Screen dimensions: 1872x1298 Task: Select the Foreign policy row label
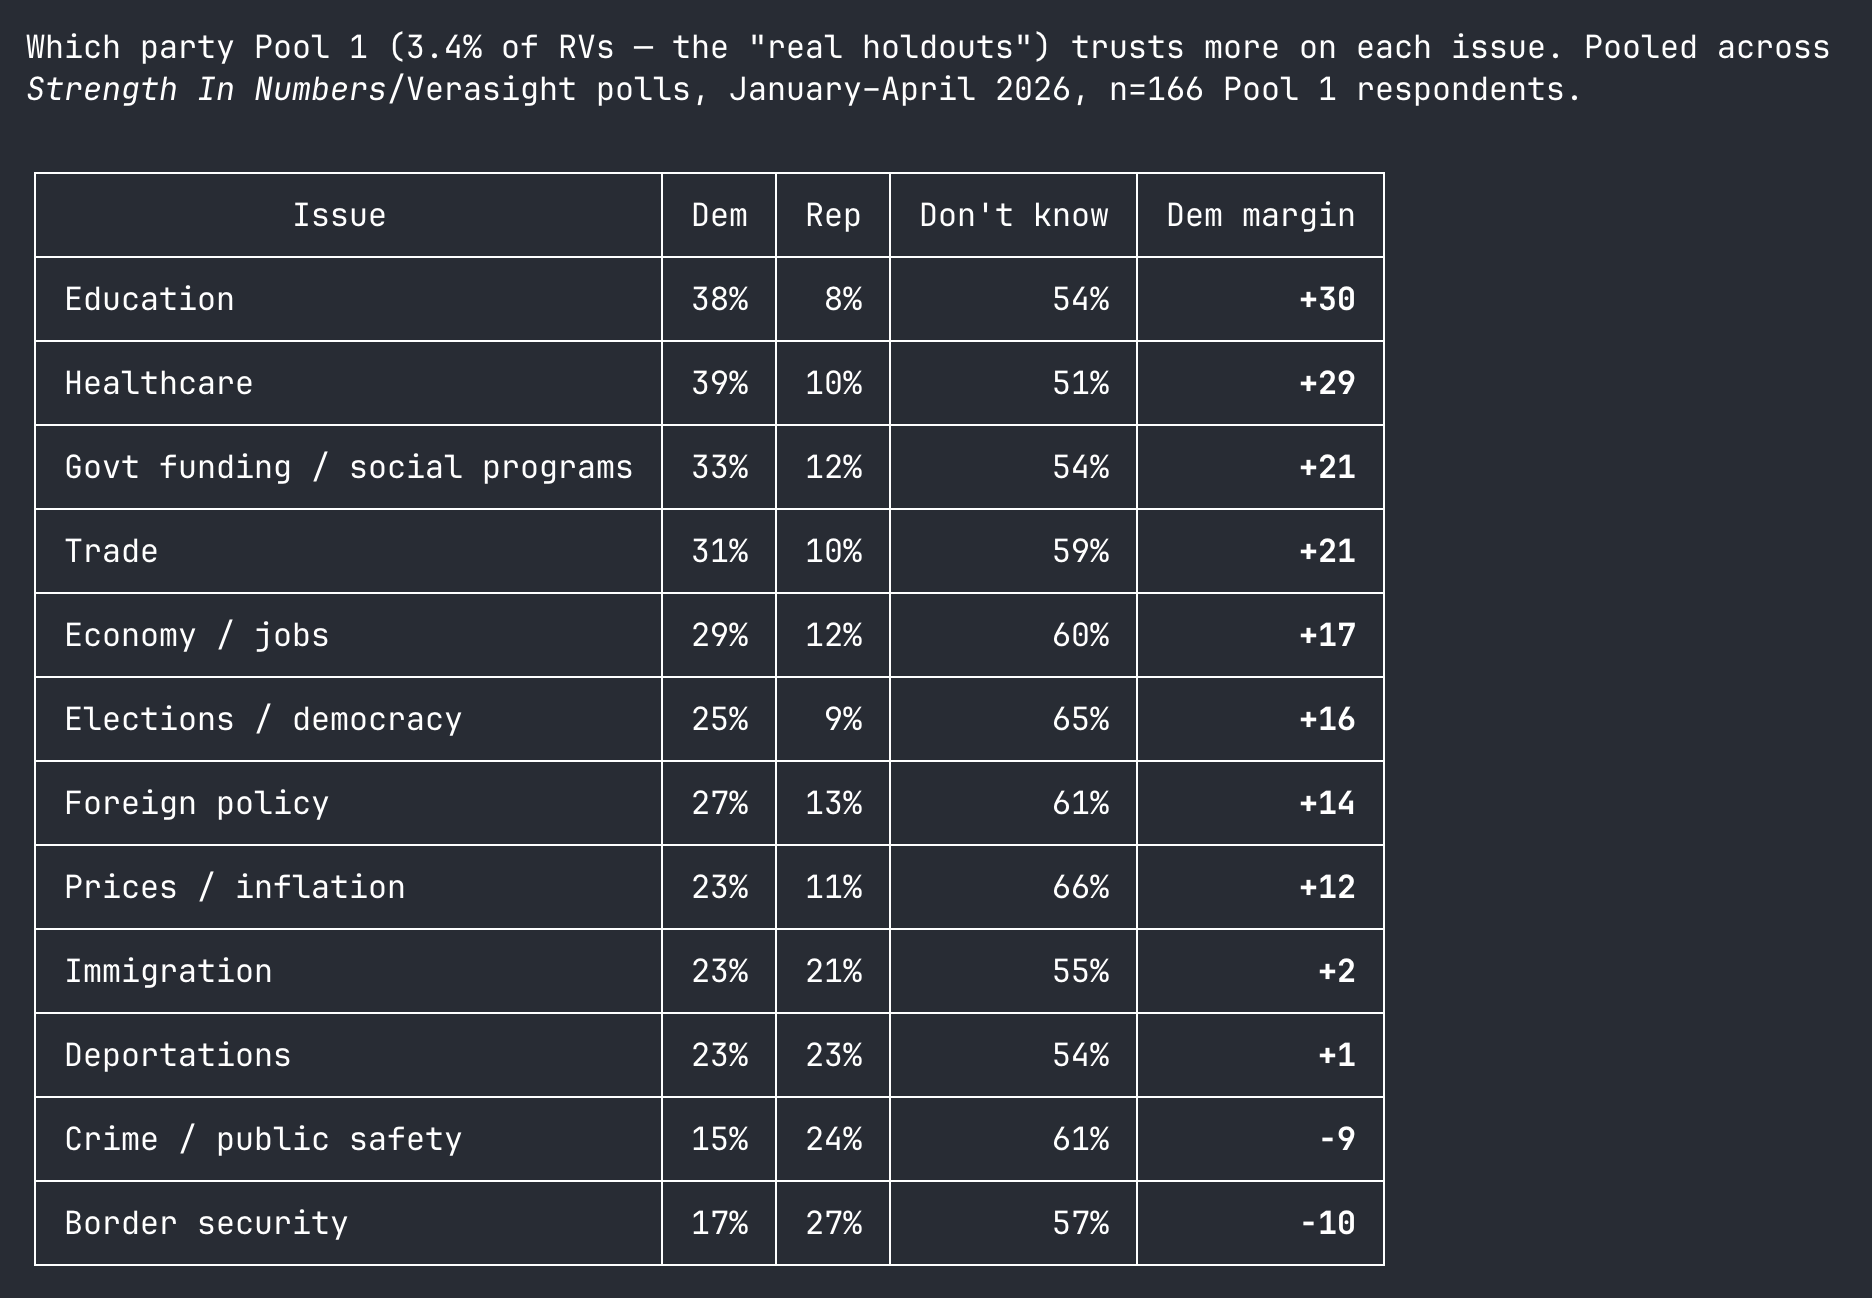196,803
